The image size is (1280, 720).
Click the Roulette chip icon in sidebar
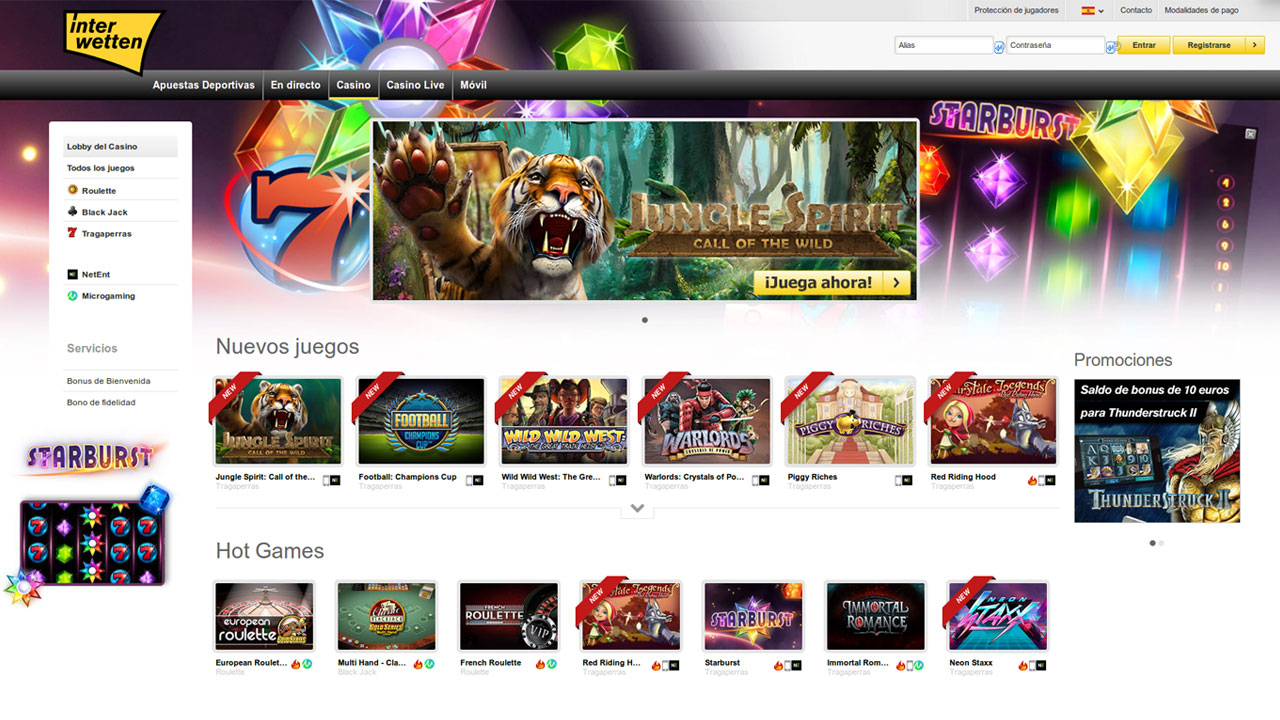pos(72,190)
